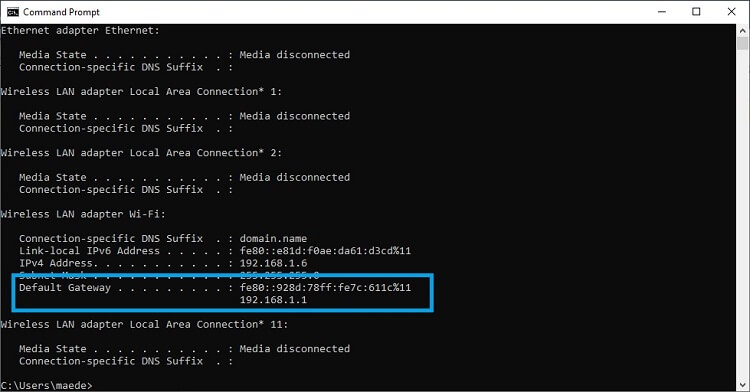
Task: Click 'Media disconnected' under Local Area Connection* 11
Action: pyautogui.click(x=295, y=349)
